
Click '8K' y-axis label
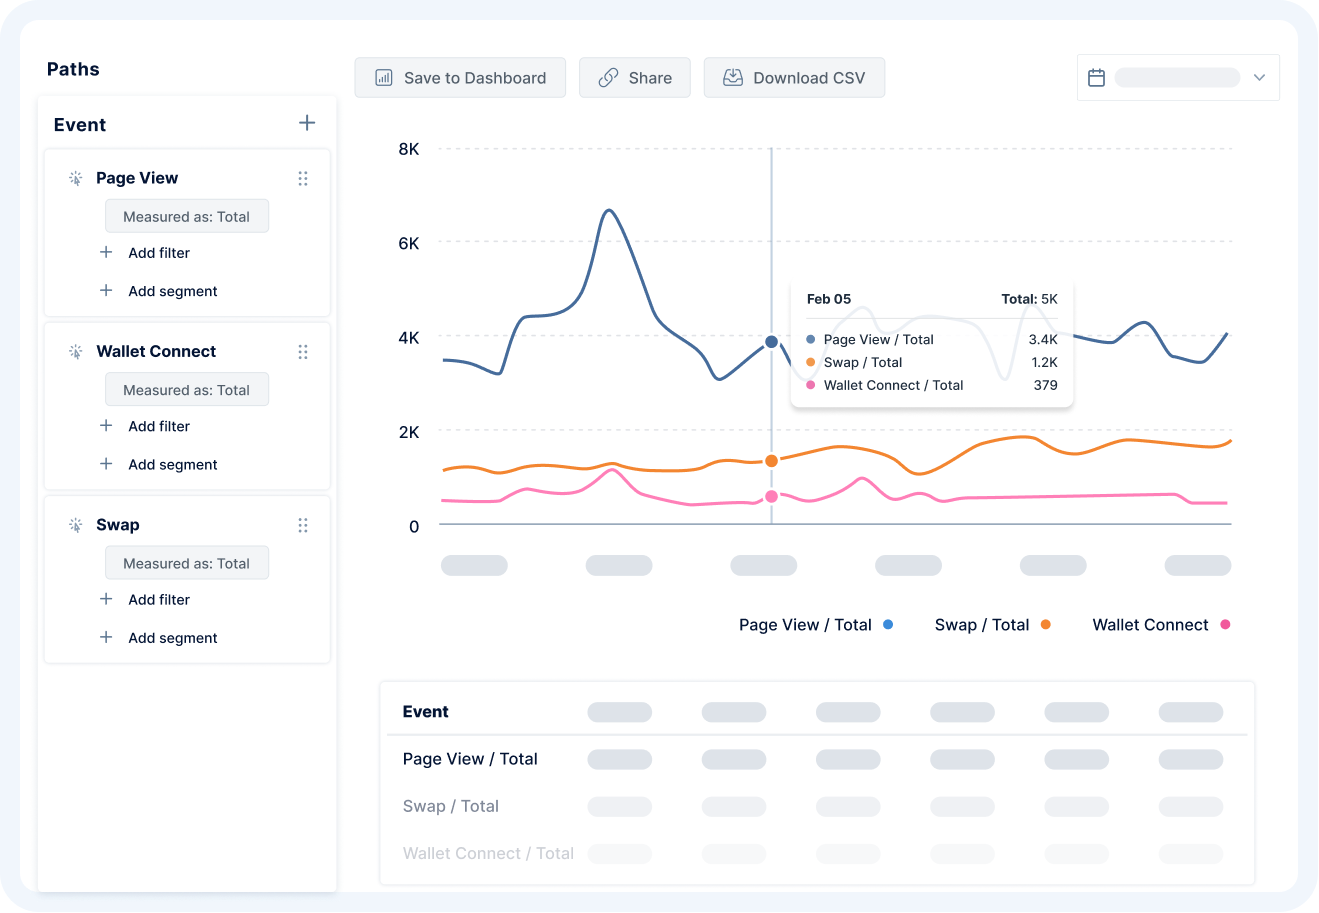click(409, 149)
